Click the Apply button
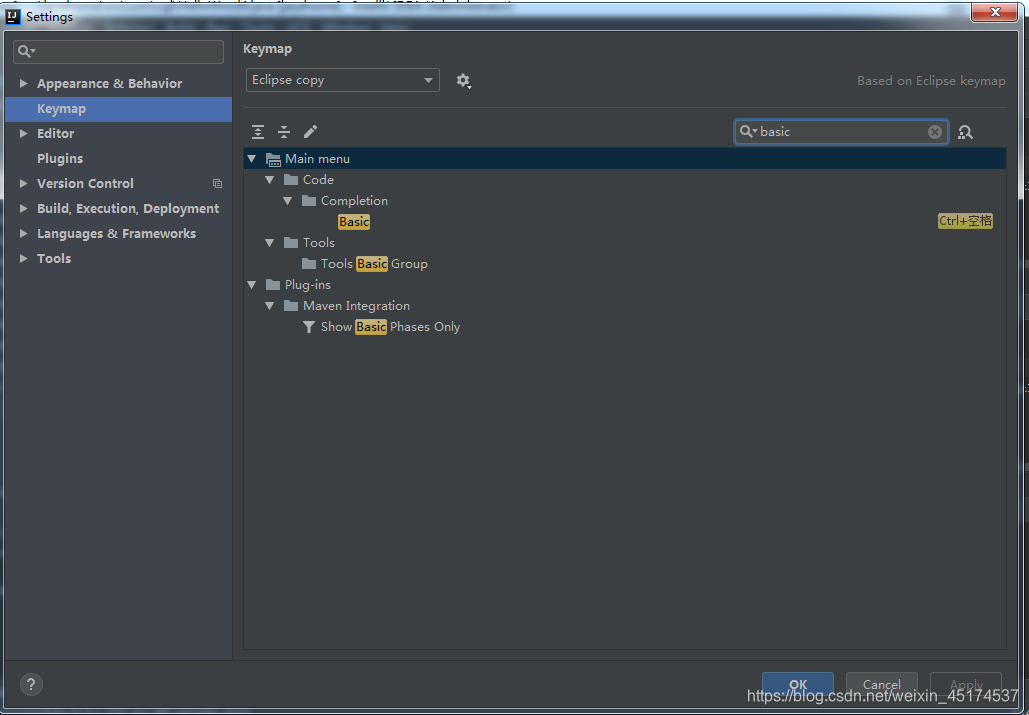This screenshot has width=1029, height=715. pyautogui.click(x=965, y=684)
